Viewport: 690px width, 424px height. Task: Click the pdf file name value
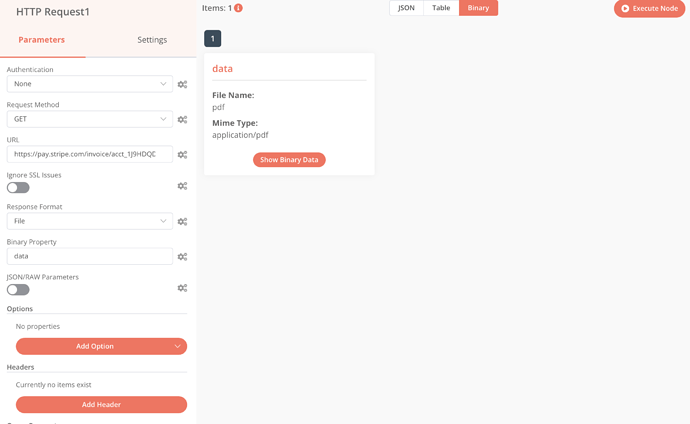click(x=218, y=107)
